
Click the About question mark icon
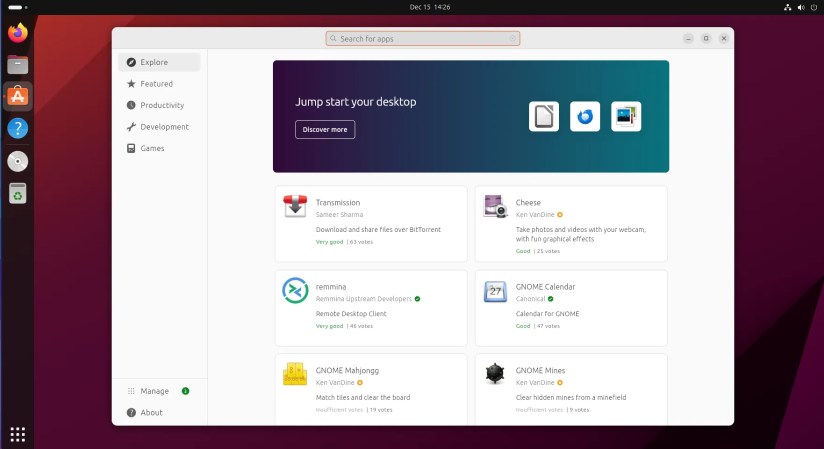[131, 413]
